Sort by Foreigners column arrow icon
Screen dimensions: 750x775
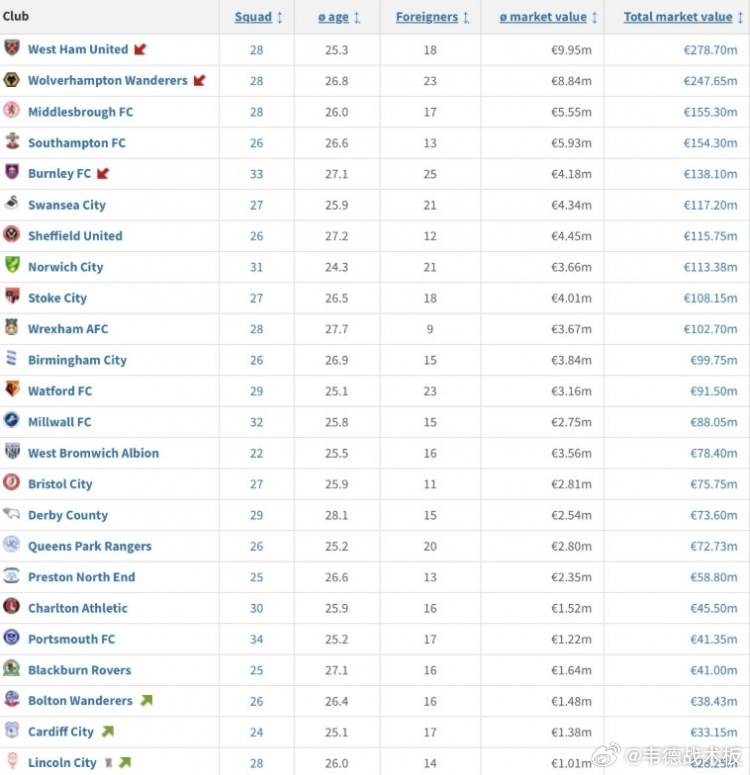466,17
